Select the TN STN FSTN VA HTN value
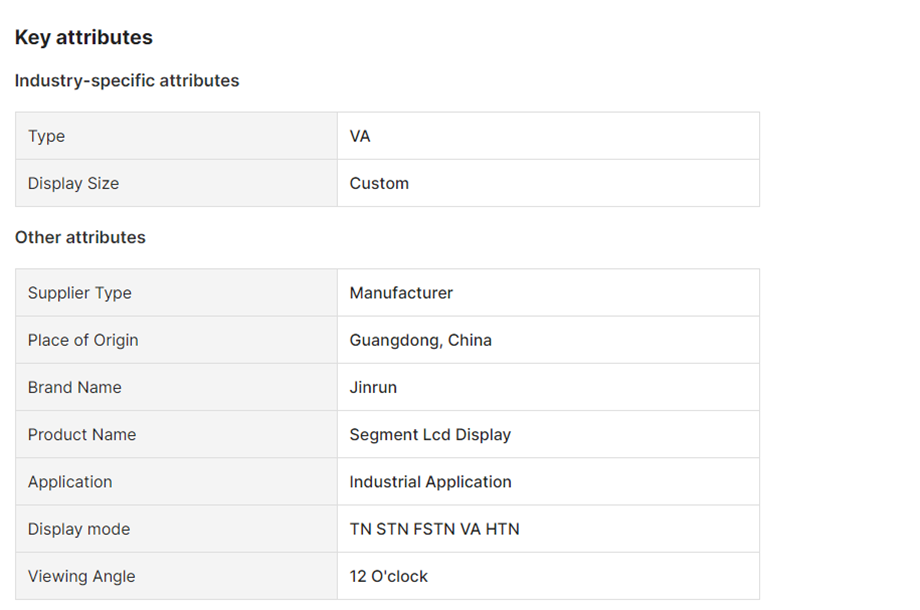The width and height of the screenshot is (920, 610). coord(434,529)
